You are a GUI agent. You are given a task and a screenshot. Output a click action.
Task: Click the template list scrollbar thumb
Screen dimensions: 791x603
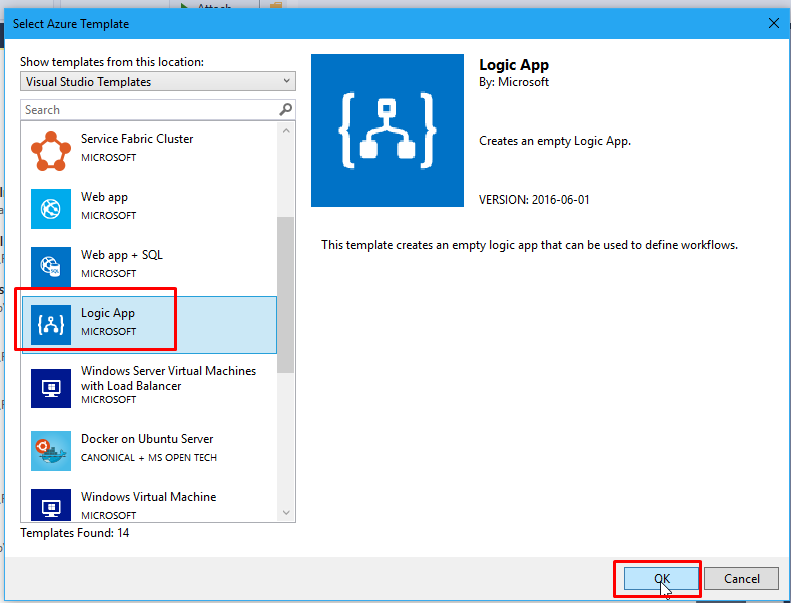286,295
